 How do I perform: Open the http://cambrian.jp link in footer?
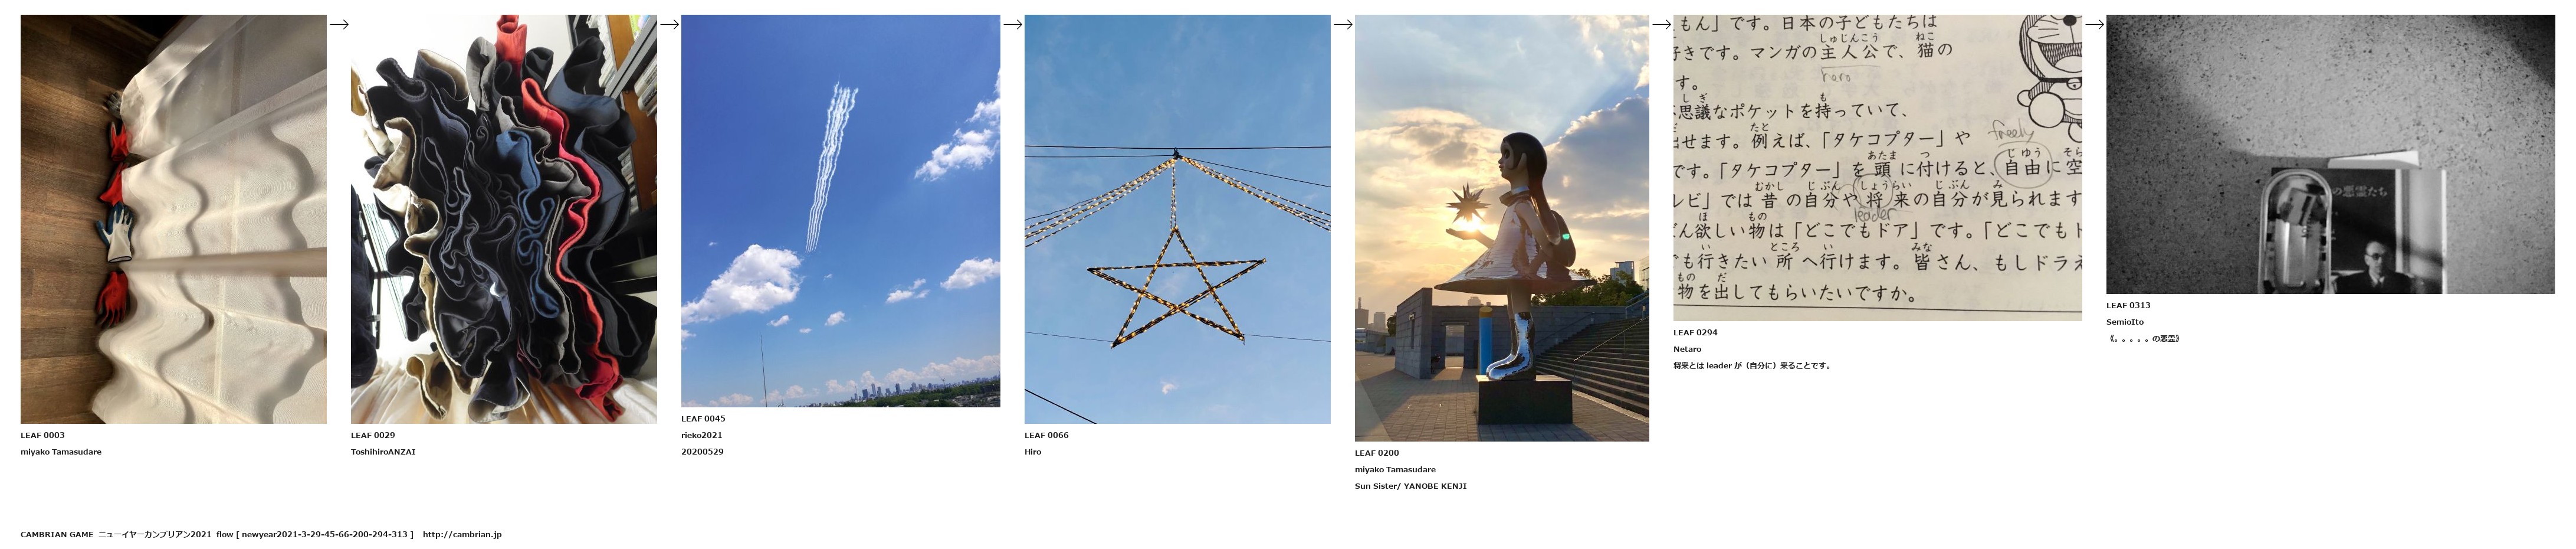tap(462, 535)
